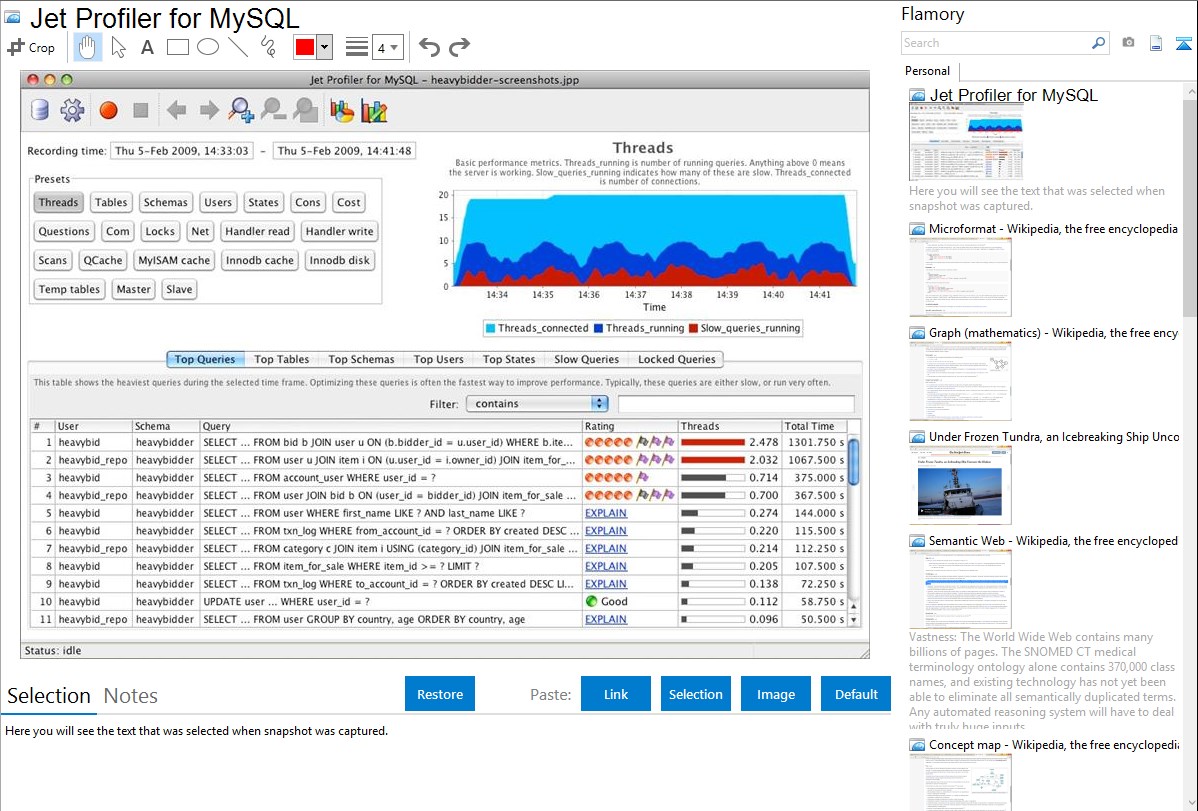Open the Filter 'contains' combo box

tap(537, 404)
